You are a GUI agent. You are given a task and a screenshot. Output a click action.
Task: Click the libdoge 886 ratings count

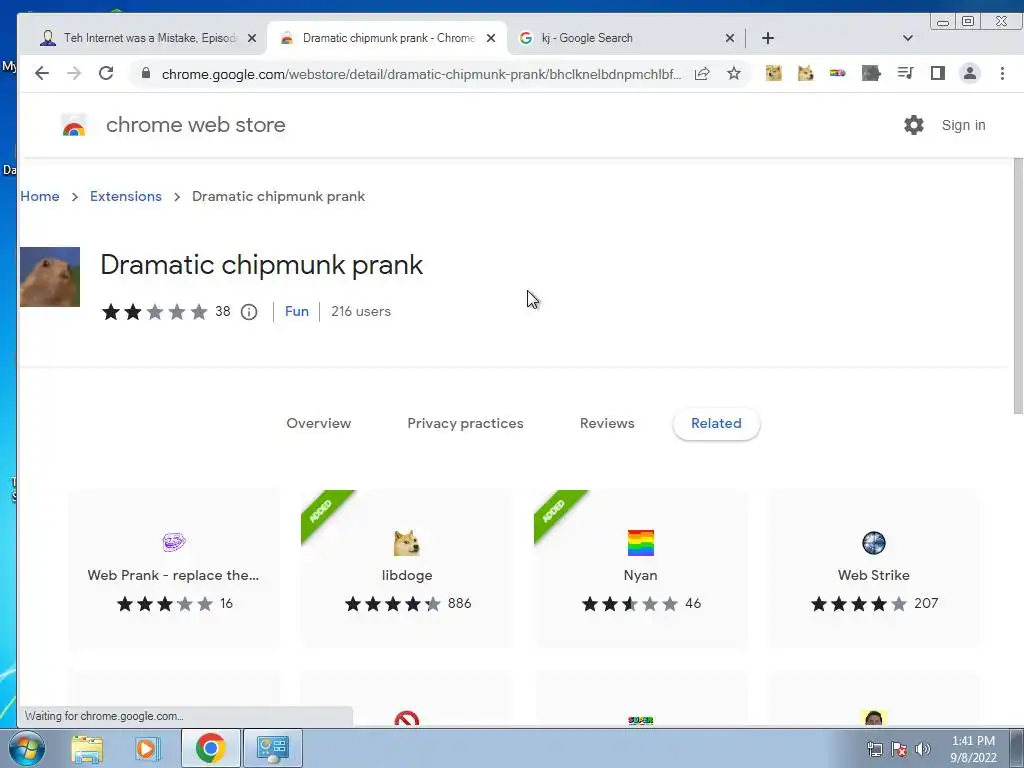[x=460, y=603]
